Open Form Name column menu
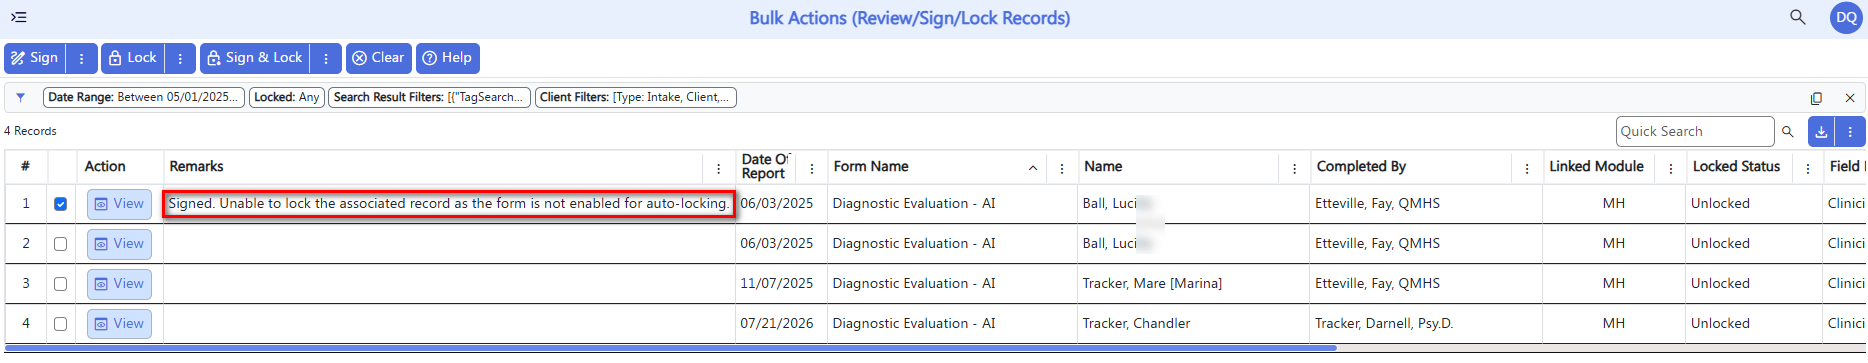 [x=1062, y=168]
